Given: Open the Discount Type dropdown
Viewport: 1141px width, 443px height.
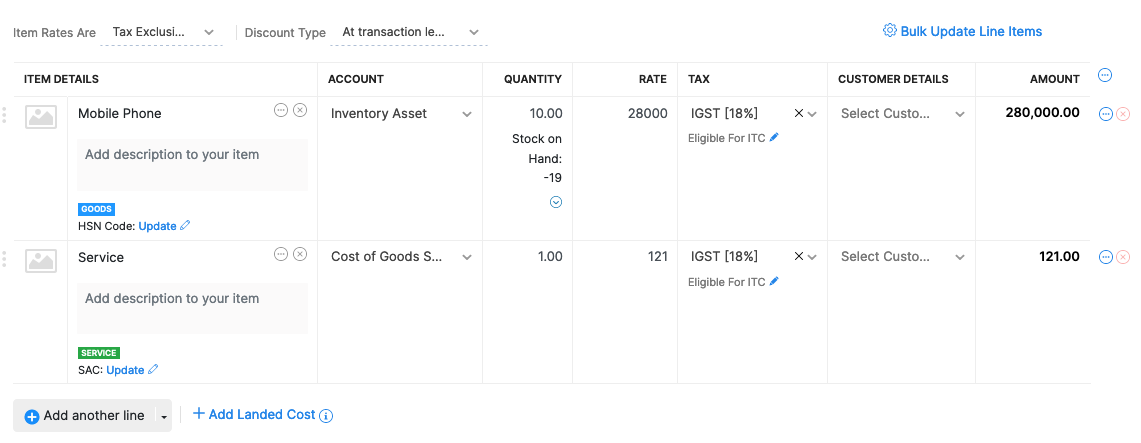Looking at the screenshot, I should pos(409,32).
